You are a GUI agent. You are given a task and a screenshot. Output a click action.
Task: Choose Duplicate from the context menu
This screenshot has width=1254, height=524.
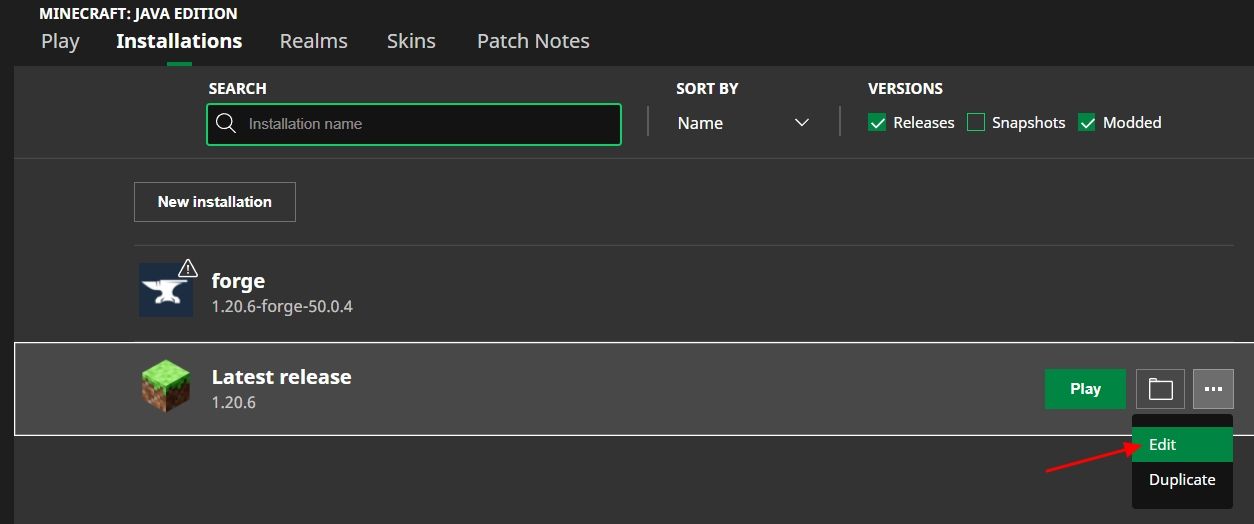[x=1181, y=480]
